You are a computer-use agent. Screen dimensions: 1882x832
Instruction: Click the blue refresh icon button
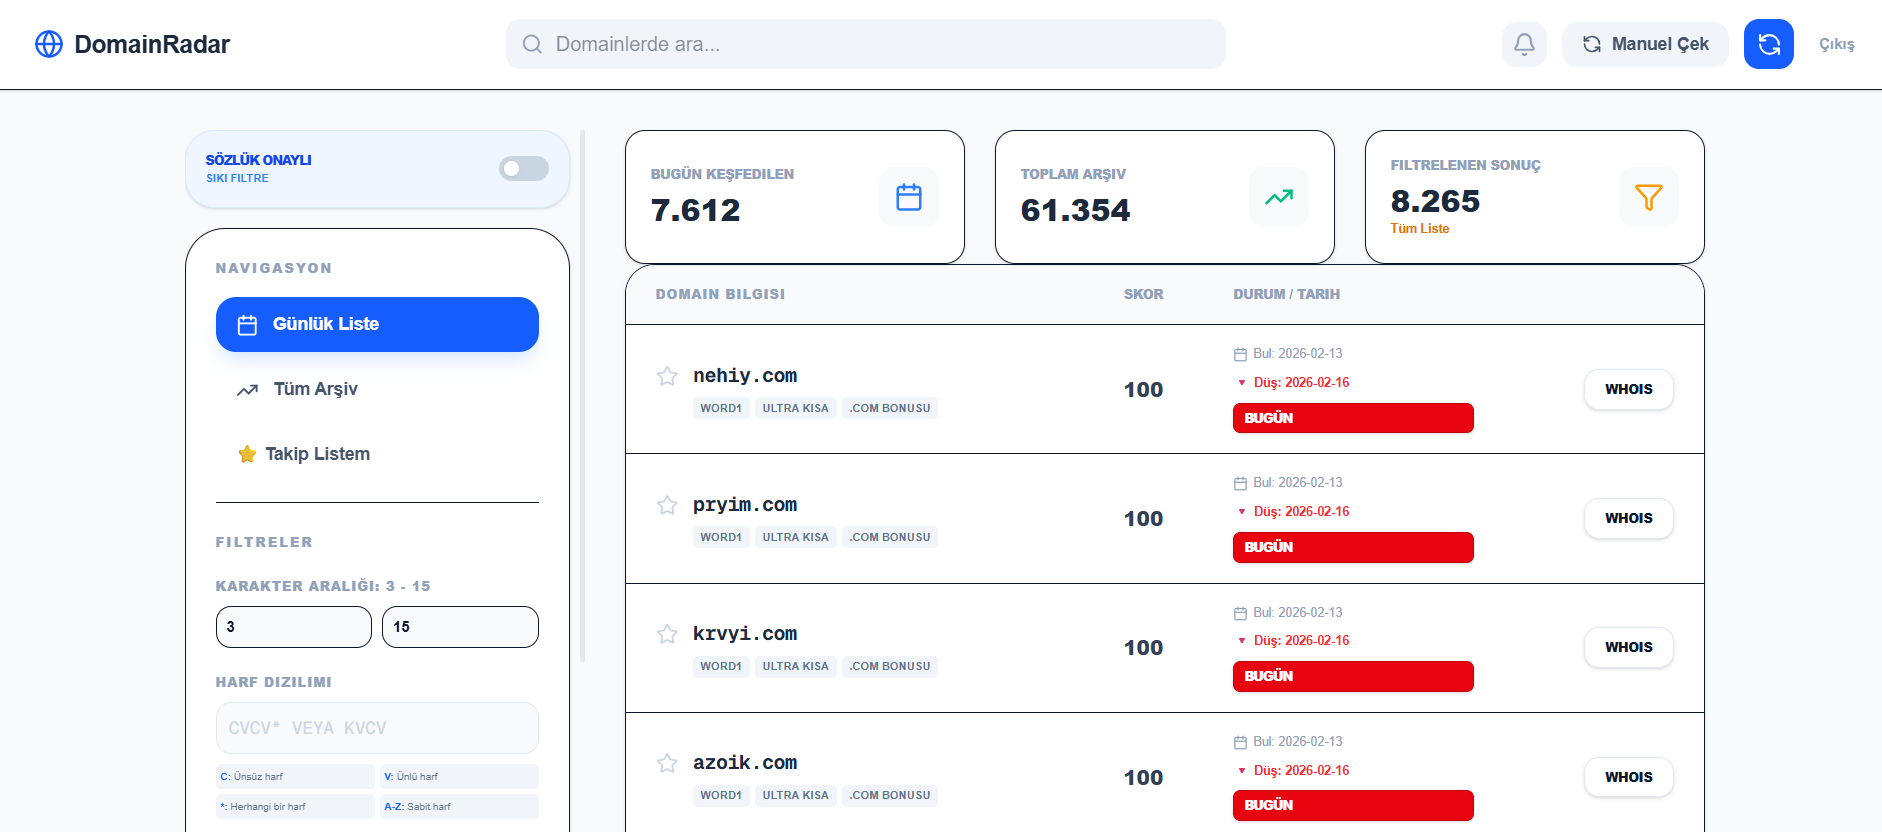[1768, 44]
